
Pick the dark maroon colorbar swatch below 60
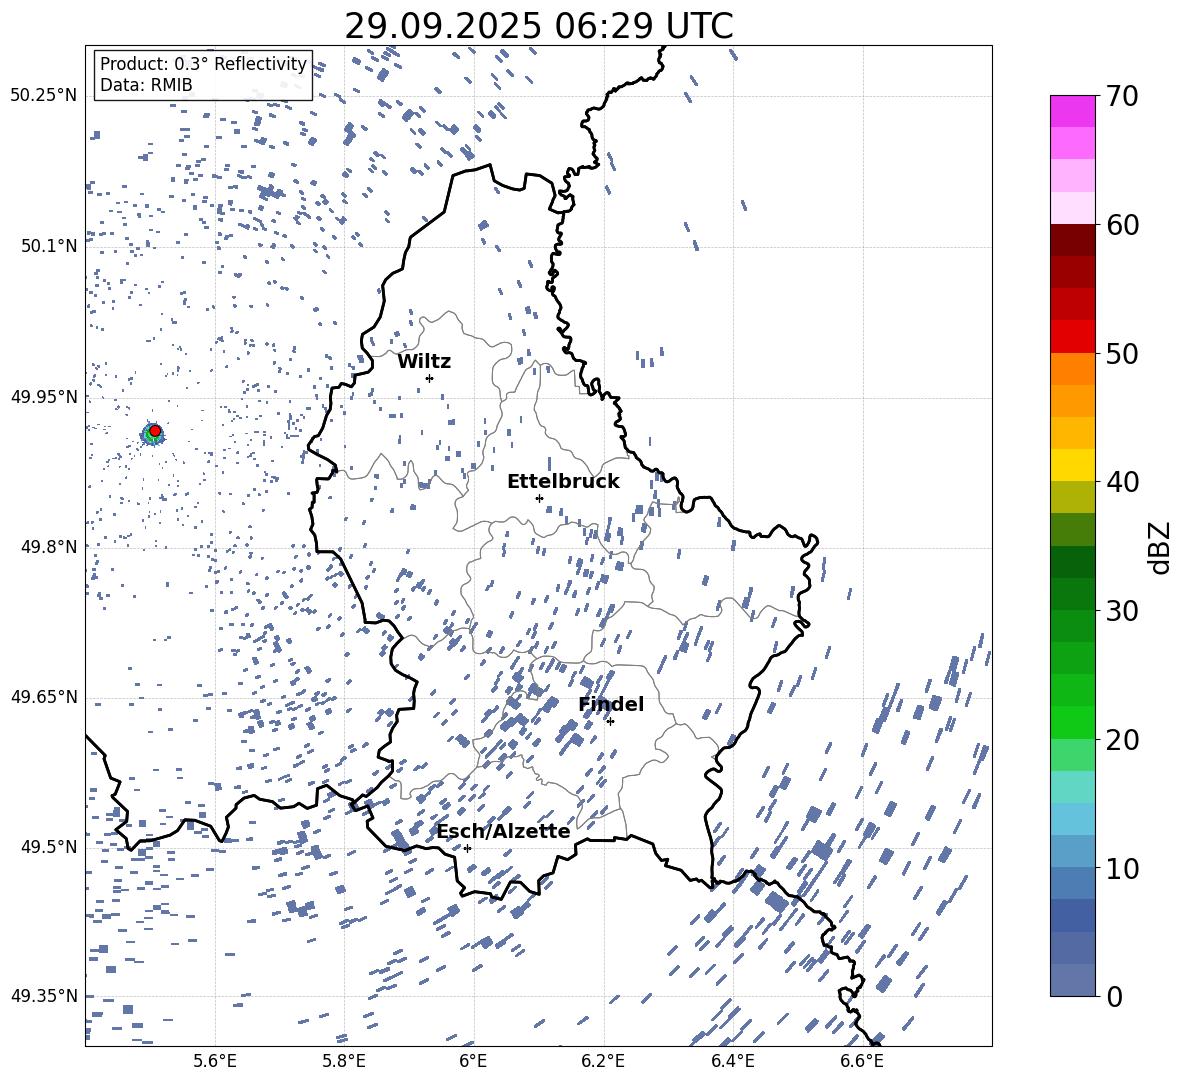click(1073, 240)
